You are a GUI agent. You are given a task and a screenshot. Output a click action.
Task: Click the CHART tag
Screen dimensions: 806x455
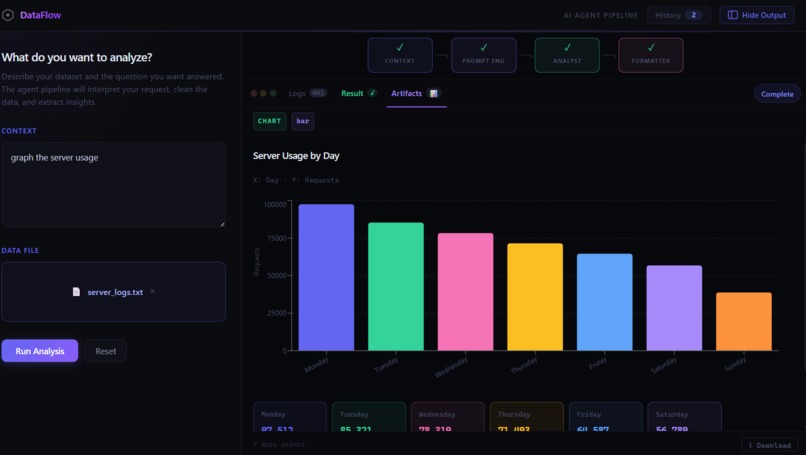pyautogui.click(x=269, y=121)
